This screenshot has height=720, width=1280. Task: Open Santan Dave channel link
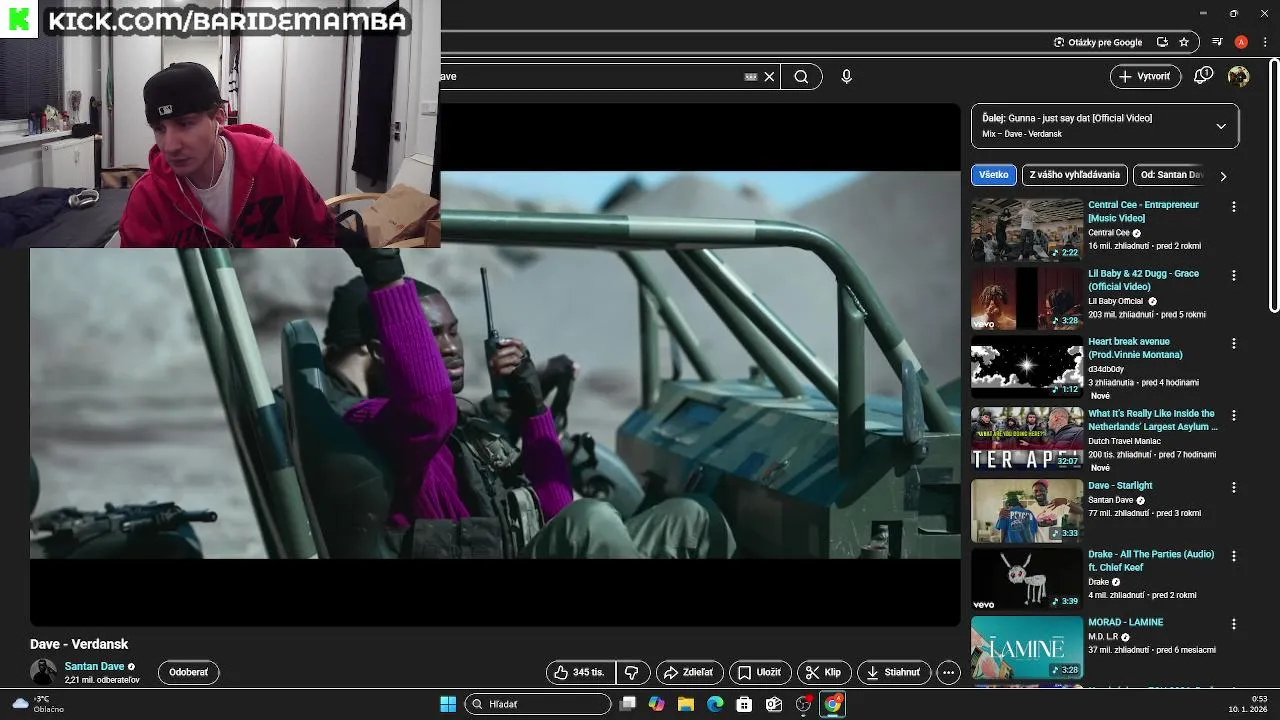pyautogui.click(x=94, y=666)
